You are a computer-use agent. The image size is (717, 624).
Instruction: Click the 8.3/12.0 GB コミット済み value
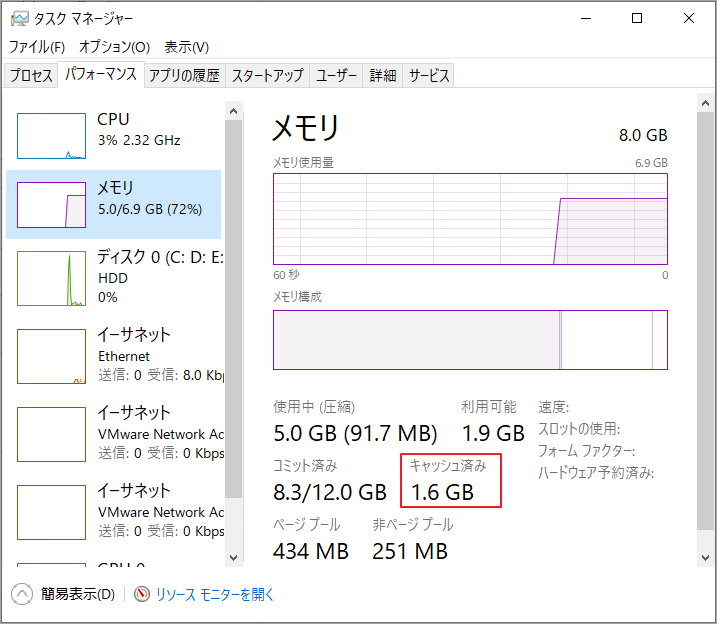(330, 492)
